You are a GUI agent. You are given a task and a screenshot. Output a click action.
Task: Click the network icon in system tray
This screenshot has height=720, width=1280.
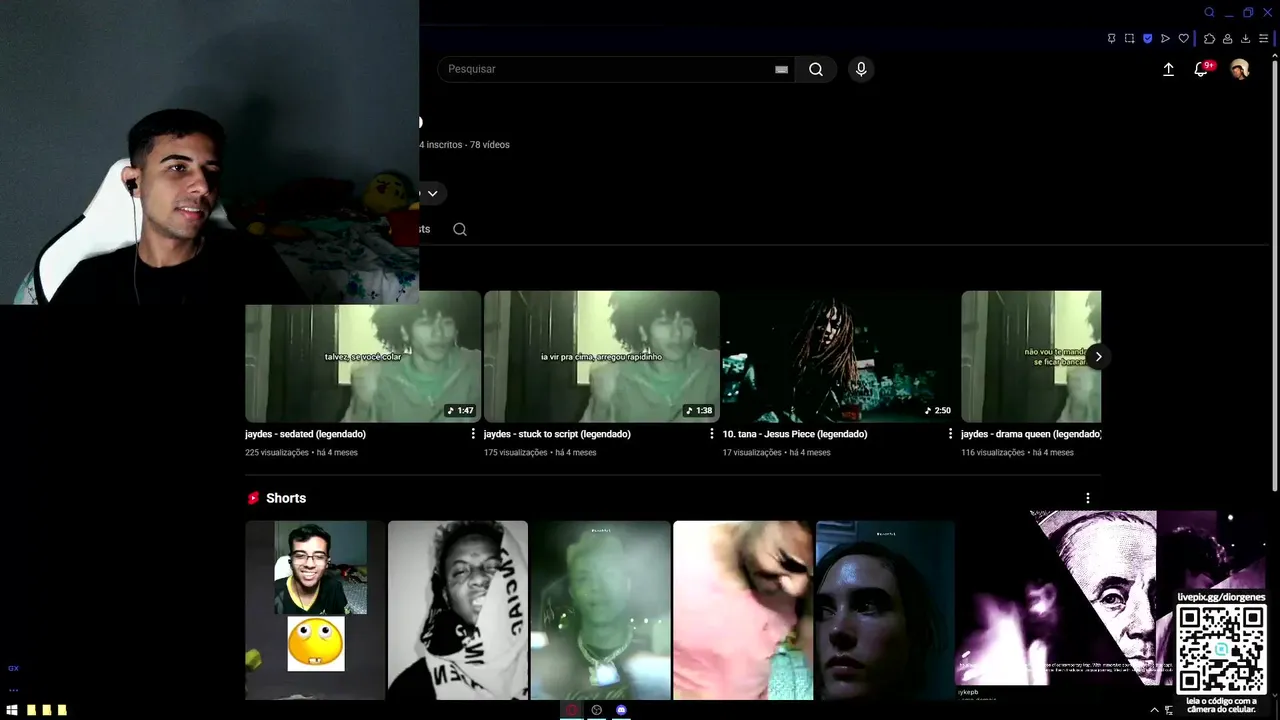[x=1169, y=710]
